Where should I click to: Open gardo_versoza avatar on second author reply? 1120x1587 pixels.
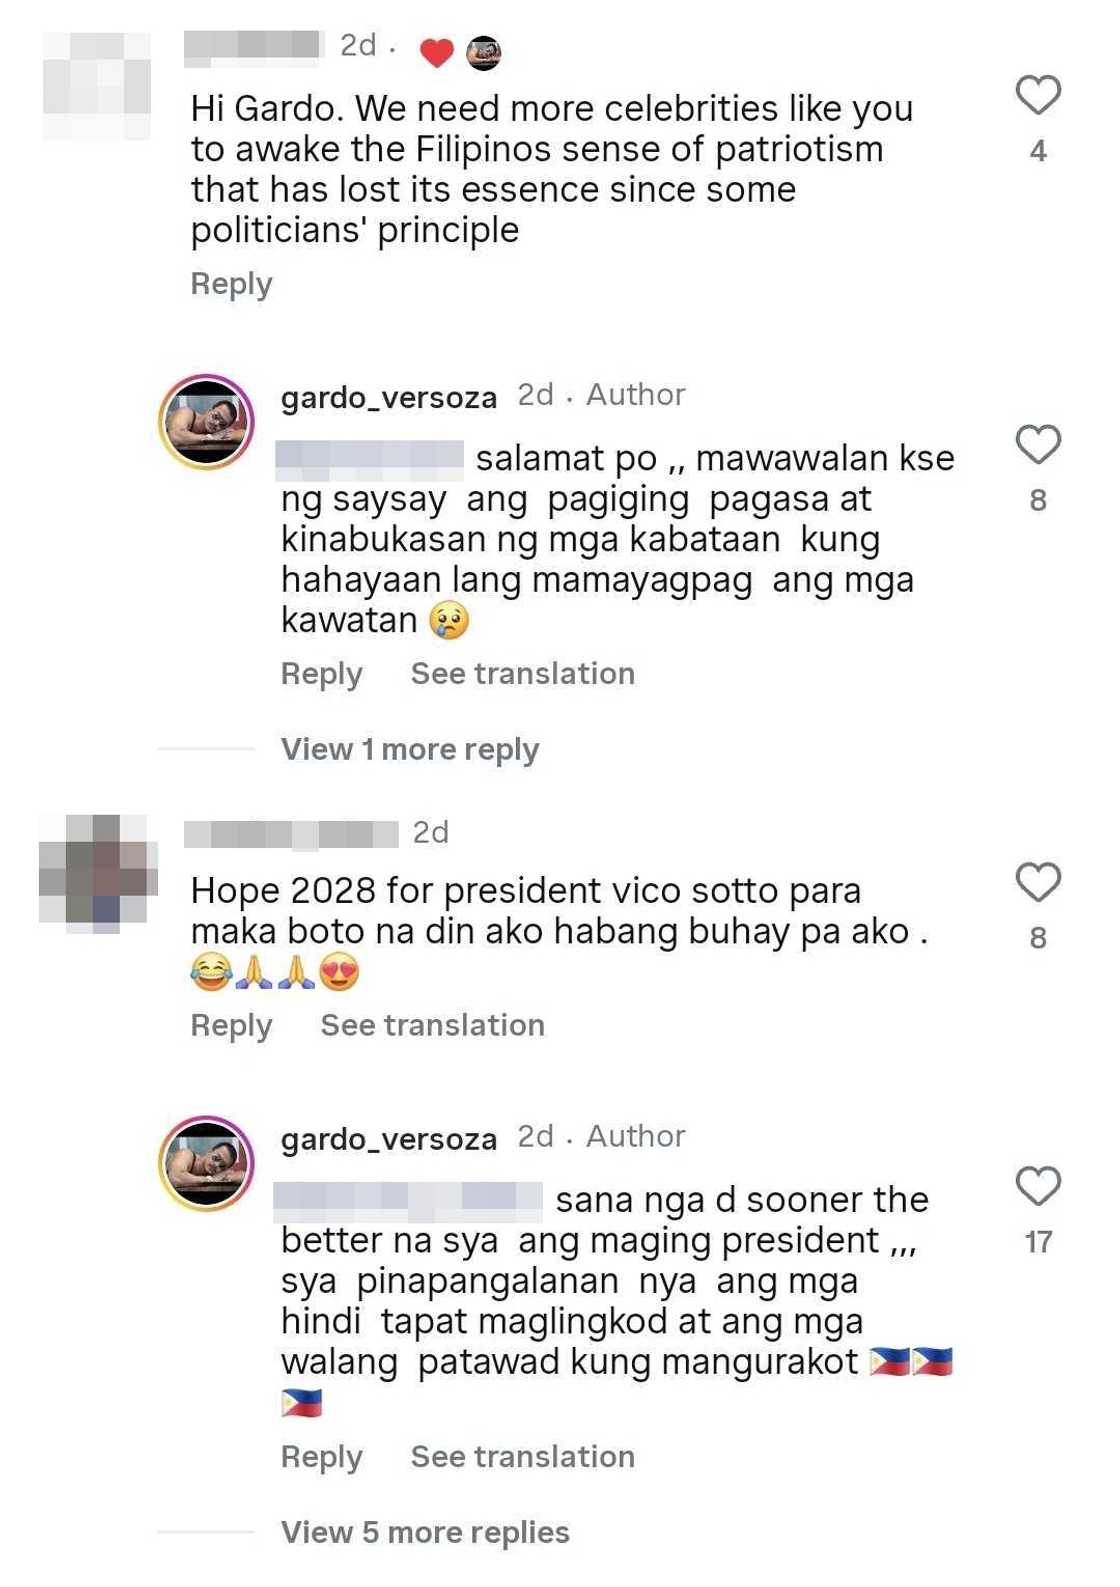pos(206,1163)
